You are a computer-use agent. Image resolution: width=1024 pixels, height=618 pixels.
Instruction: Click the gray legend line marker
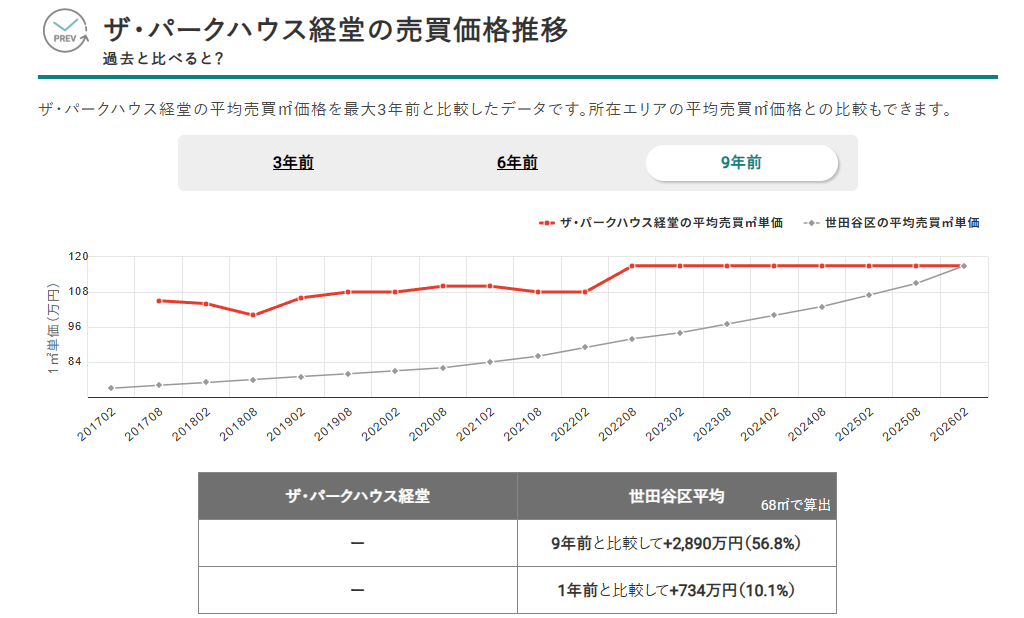[811, 223]
